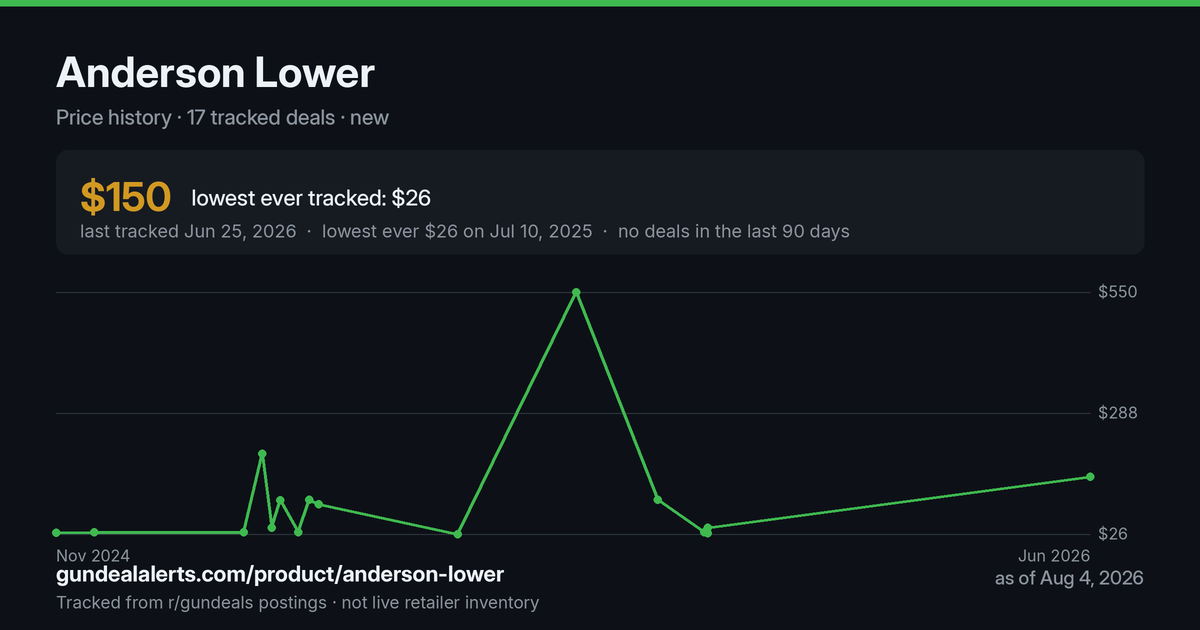1200x630 pixels.
Task: Click the $550 axis label
Action: click(x=1118, y=292)
